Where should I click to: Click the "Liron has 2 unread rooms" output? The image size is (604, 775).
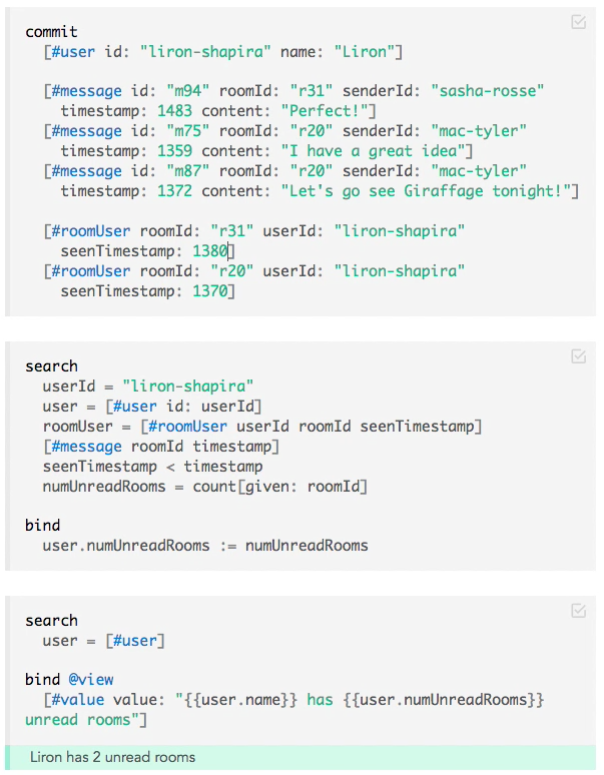112,757
